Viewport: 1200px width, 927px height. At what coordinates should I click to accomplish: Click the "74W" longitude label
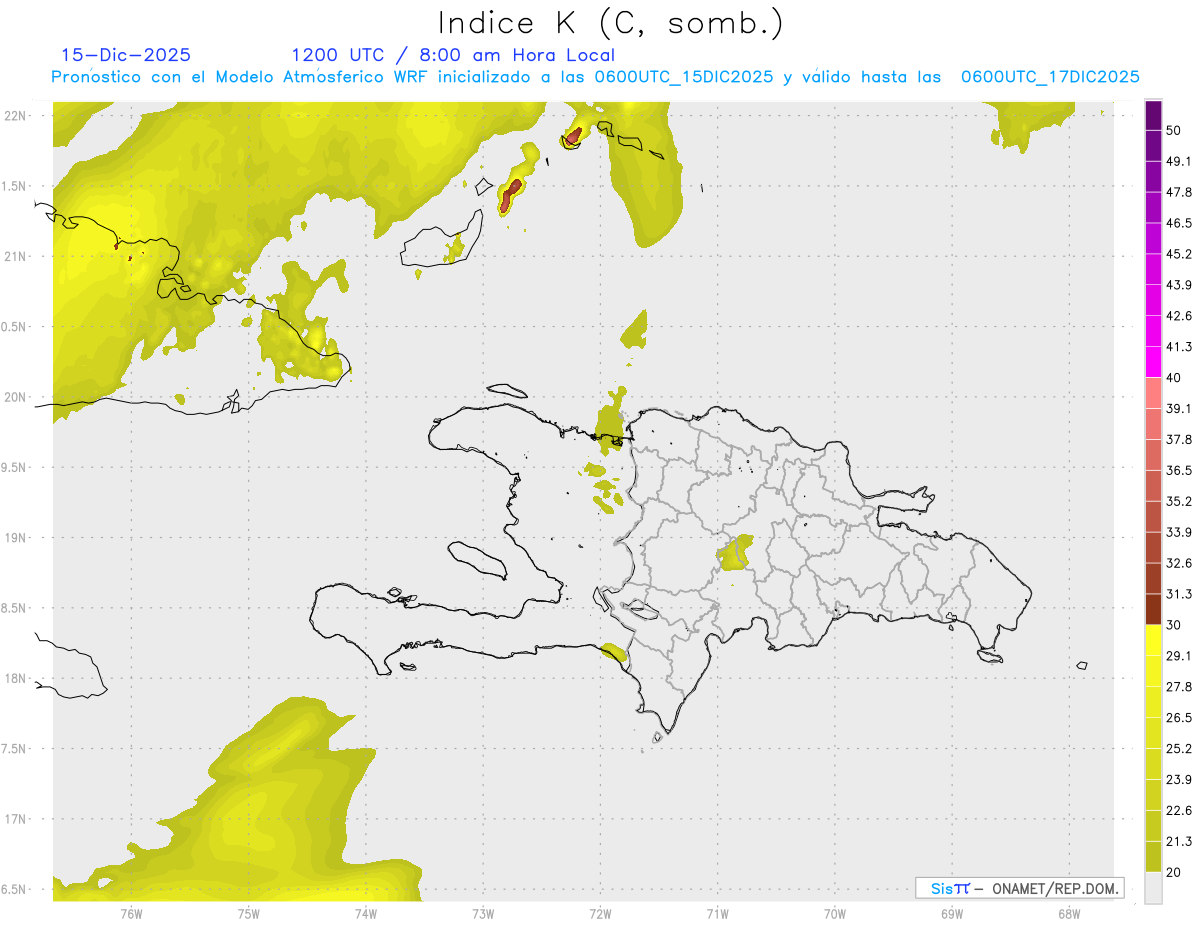[x=365, y=913]
